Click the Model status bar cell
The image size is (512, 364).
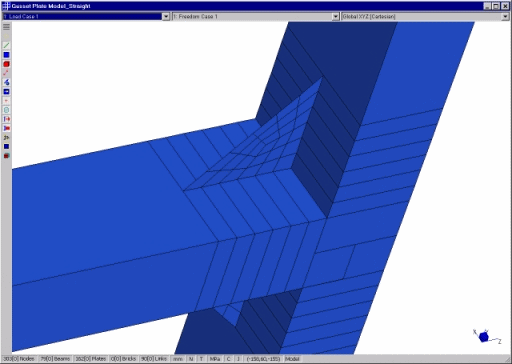tap(292, 359)
